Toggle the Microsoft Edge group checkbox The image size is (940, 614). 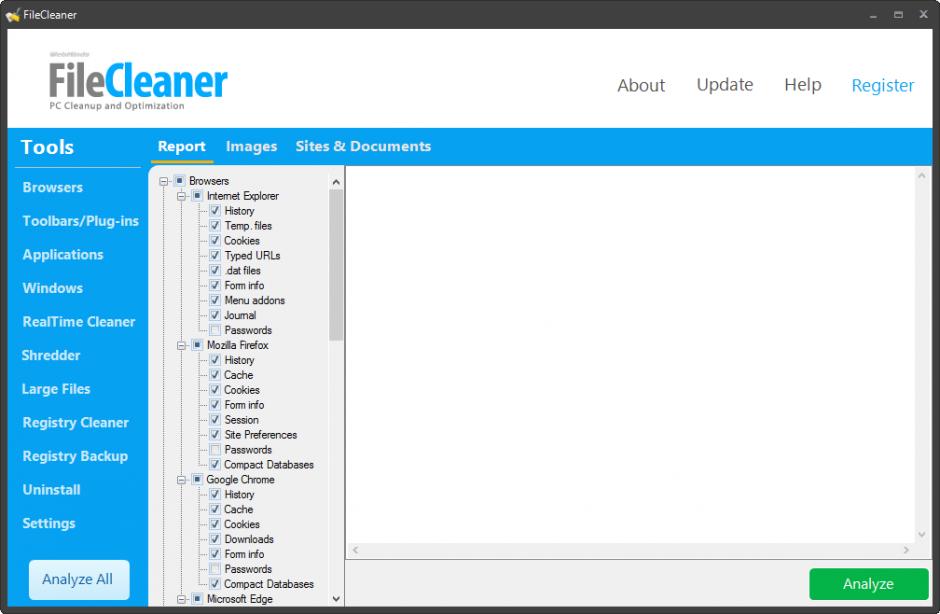197,598
